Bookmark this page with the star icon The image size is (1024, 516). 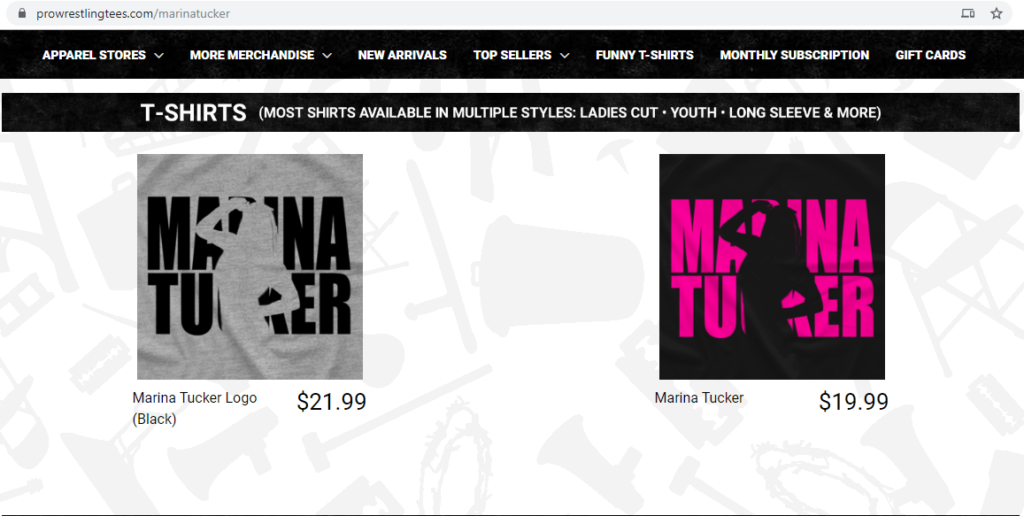tap(996, 13)
